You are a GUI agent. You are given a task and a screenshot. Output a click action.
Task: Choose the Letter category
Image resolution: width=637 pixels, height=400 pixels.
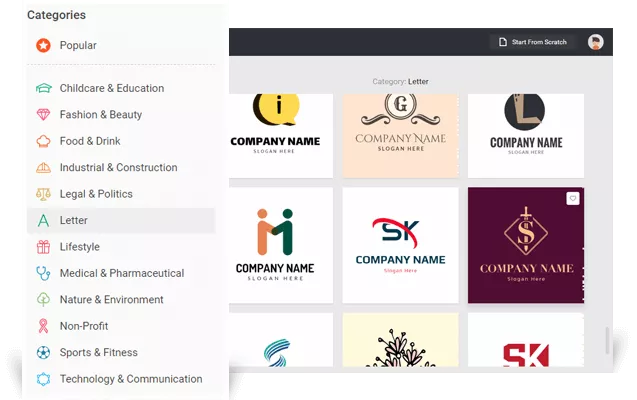tap(74, 220)
